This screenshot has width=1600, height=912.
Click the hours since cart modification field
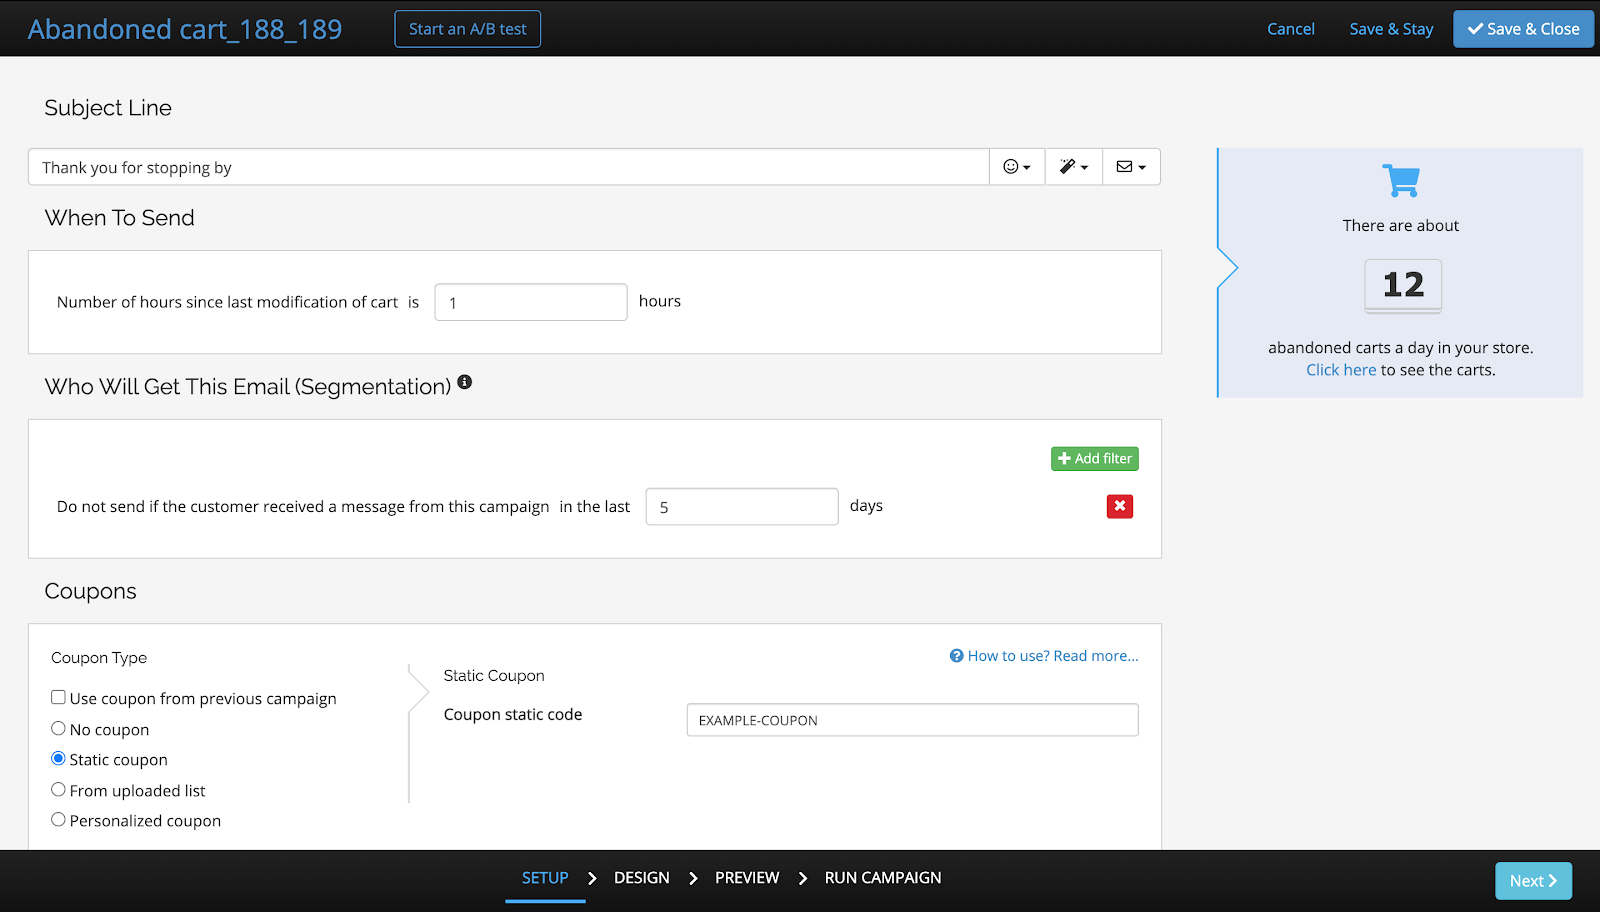point(531,302)
